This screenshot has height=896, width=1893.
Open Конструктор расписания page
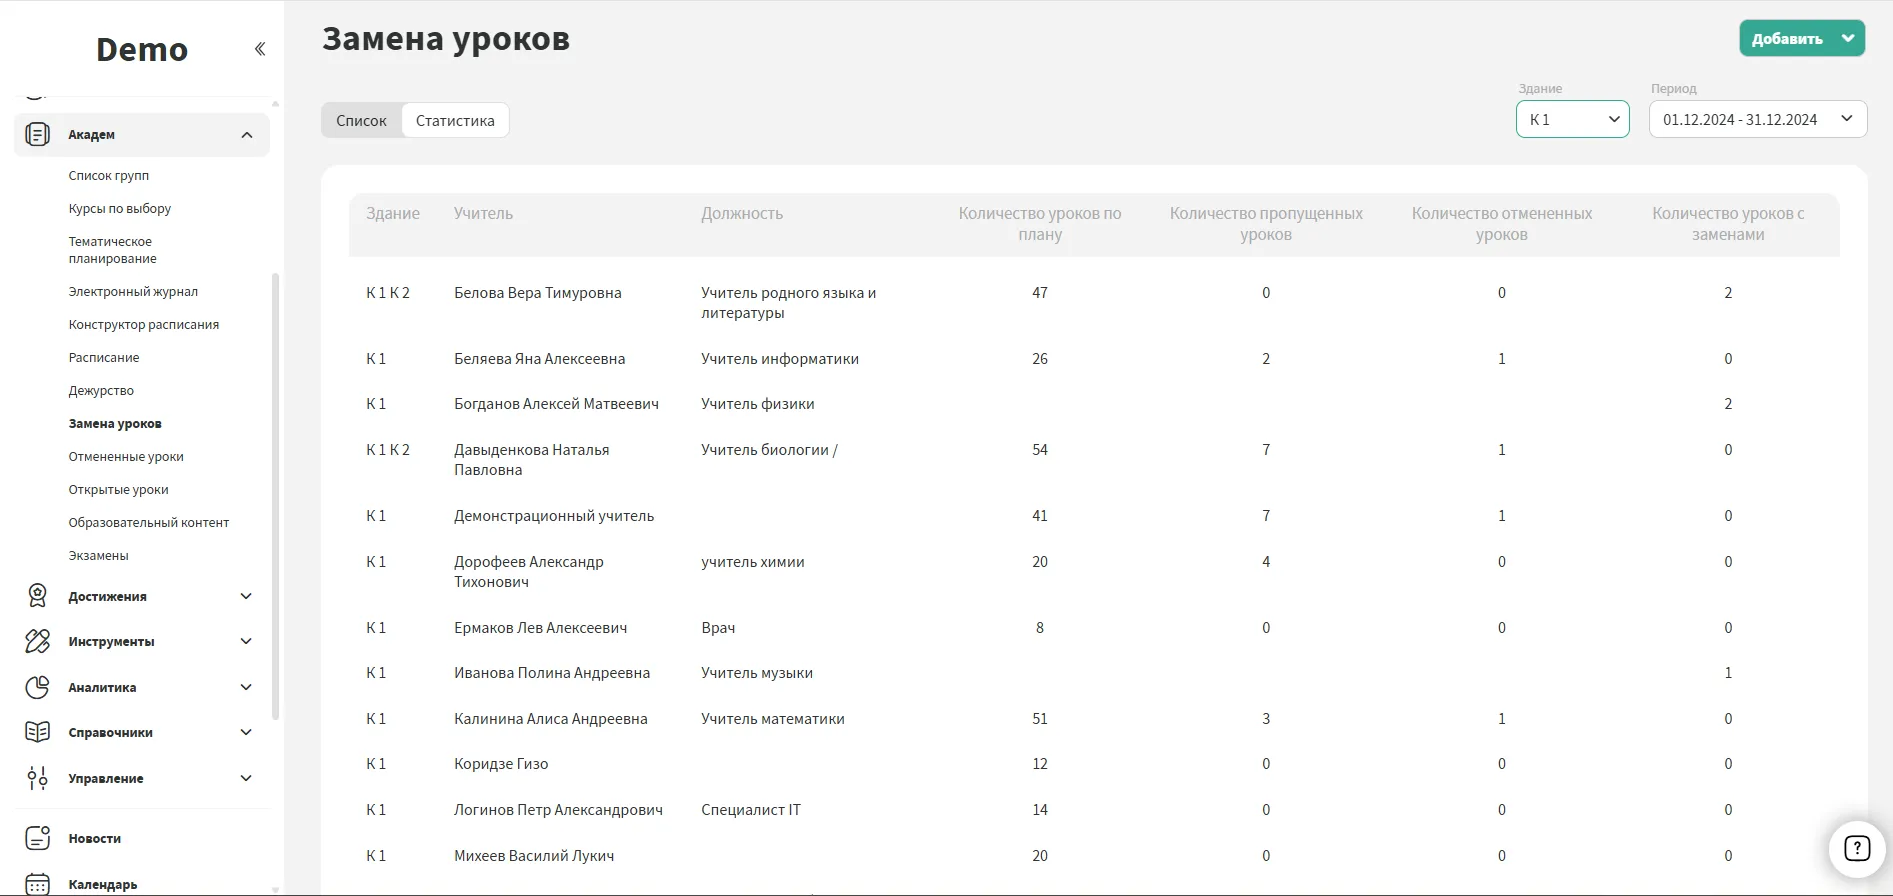tap(143, 325)
